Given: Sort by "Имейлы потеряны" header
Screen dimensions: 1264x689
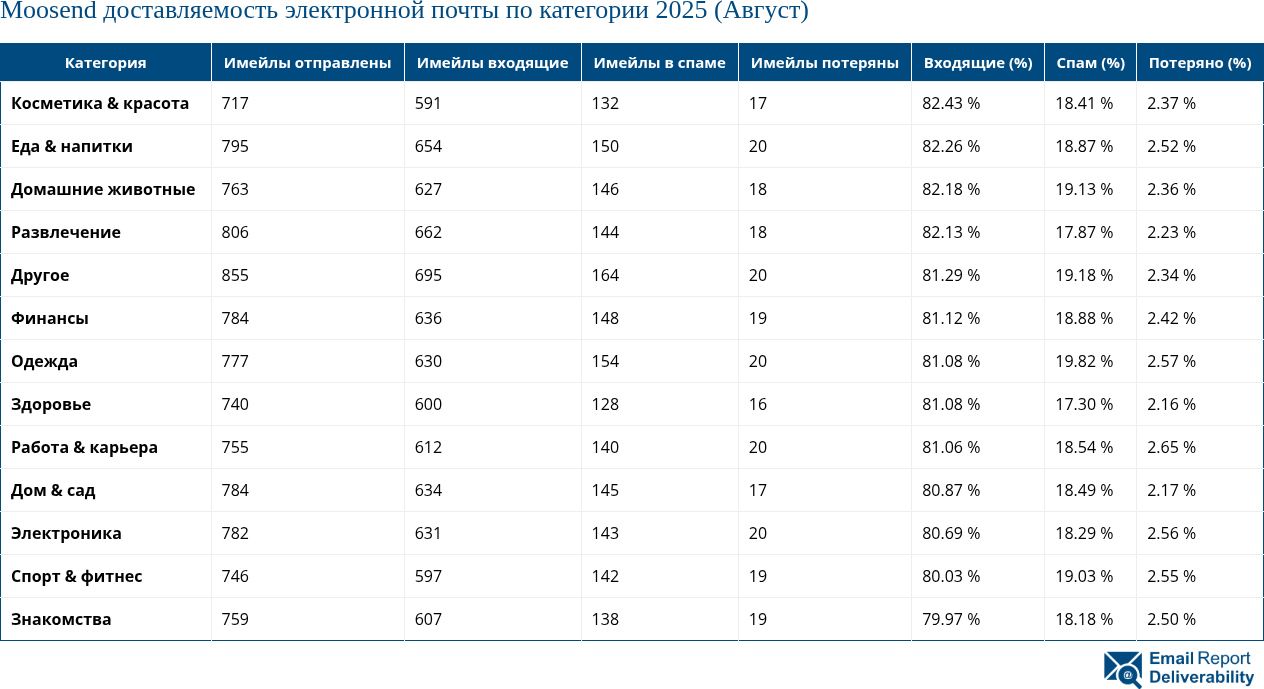Looking at the screenshot, I should 823,62.
